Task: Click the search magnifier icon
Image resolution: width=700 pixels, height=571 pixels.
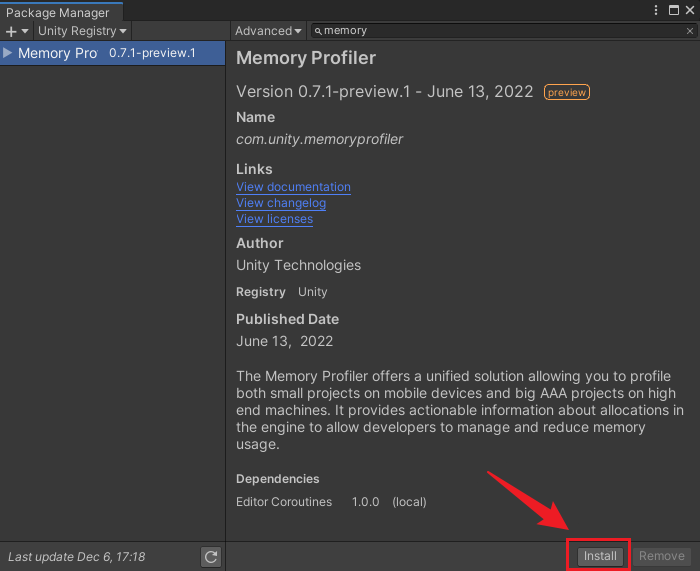Action: tap(318, 31)
